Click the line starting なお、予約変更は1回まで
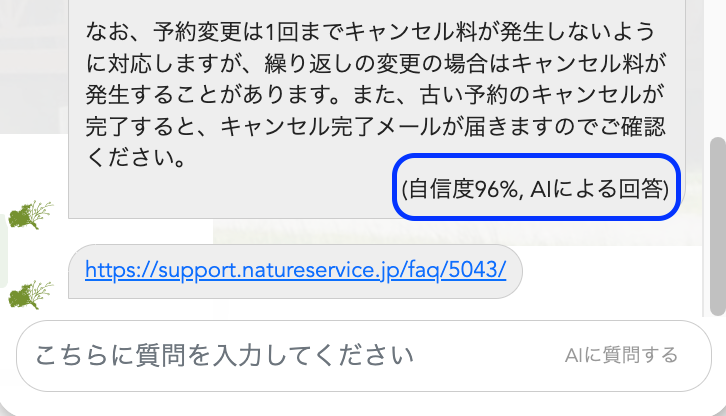Screen dimensions: 726x416 (370, 32)
